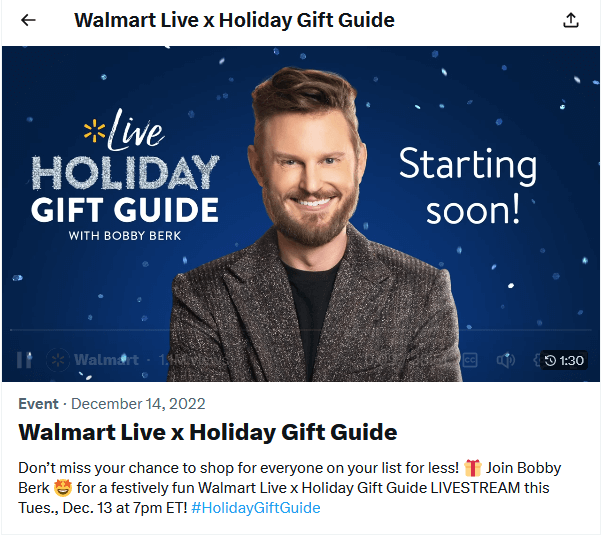The height and width of the screenshot is (535, 604).
Task: Click the gift emoji in description
Action: [x=472, y=468]
